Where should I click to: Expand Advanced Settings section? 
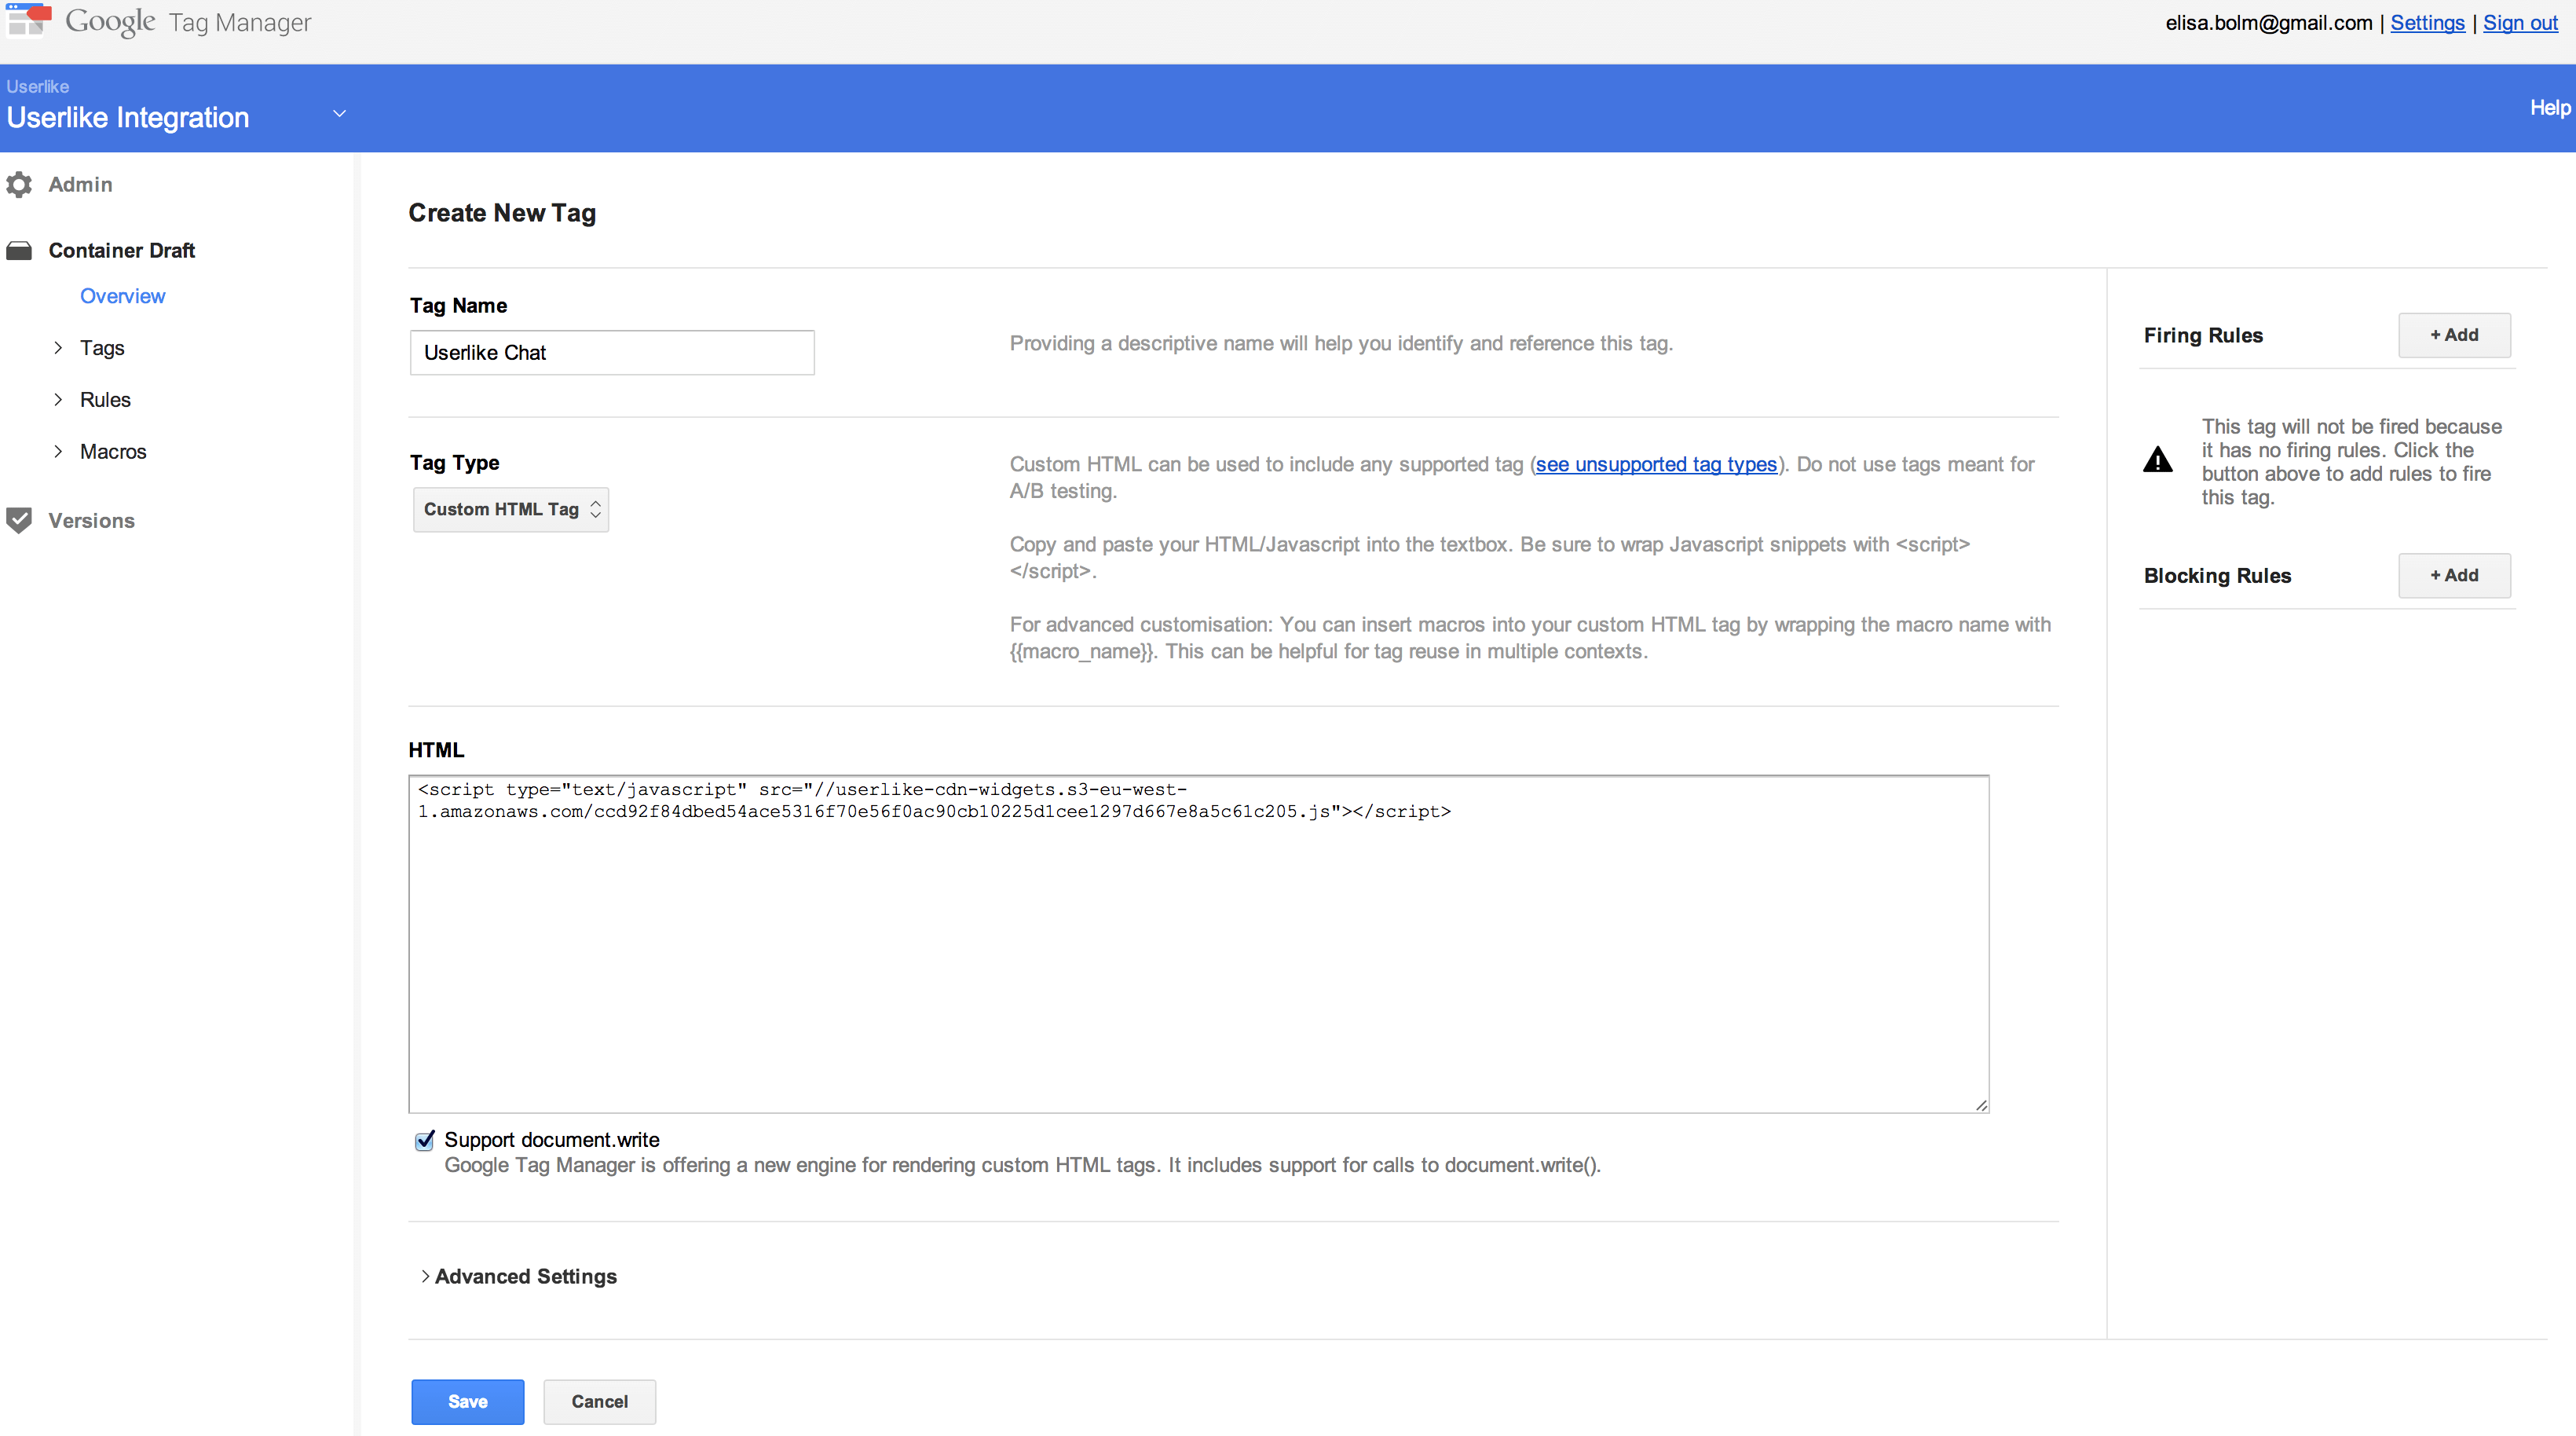point(519,1277)
